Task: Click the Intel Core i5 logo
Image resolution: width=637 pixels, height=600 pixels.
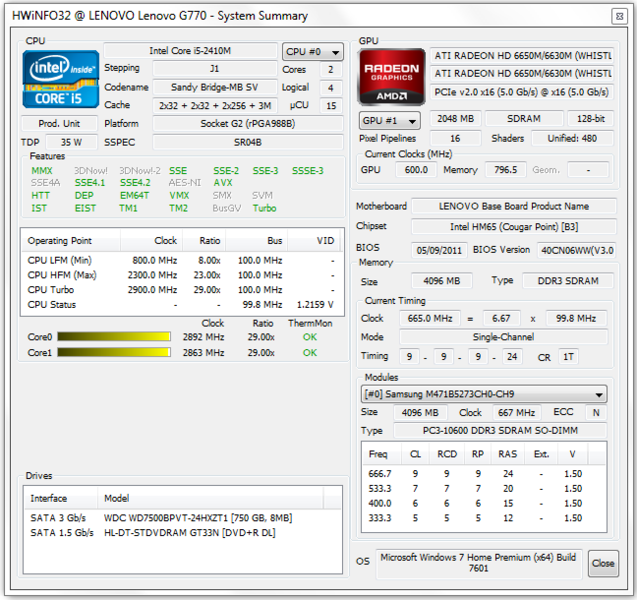Action: 61,79
